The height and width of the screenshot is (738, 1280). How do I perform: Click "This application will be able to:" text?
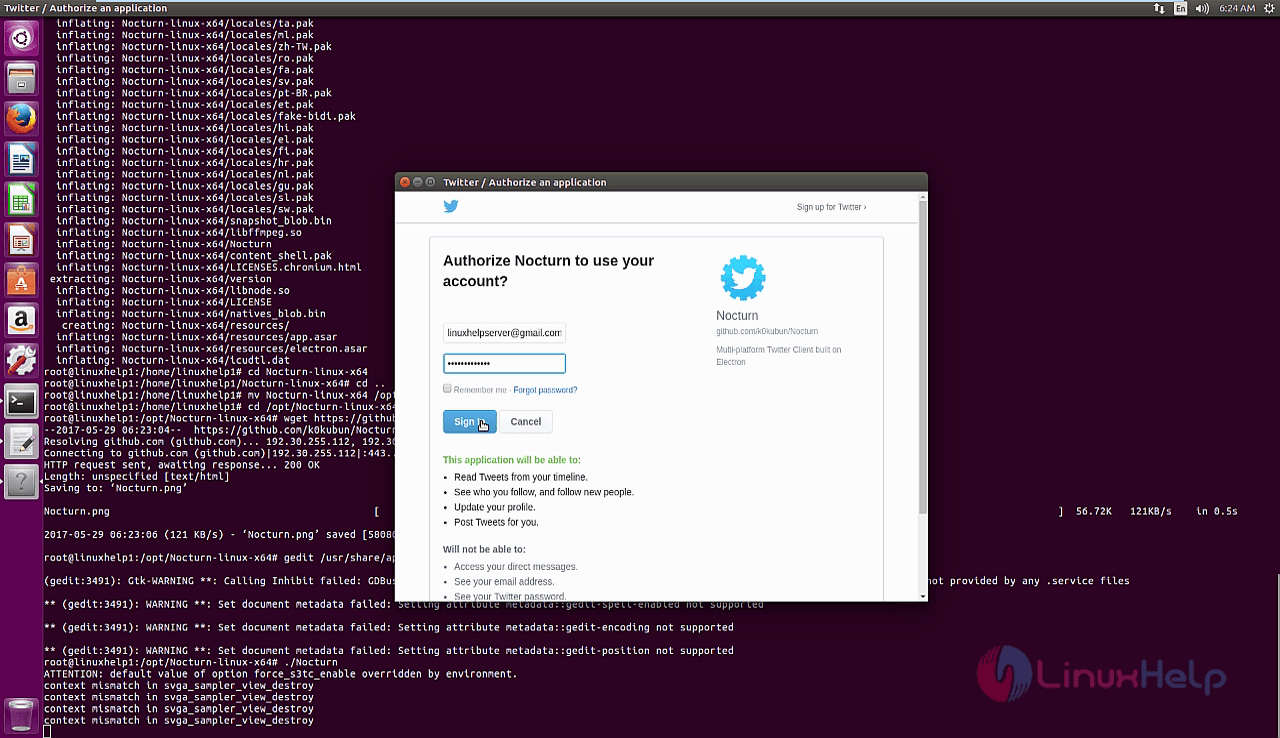[x=511, y=460]
